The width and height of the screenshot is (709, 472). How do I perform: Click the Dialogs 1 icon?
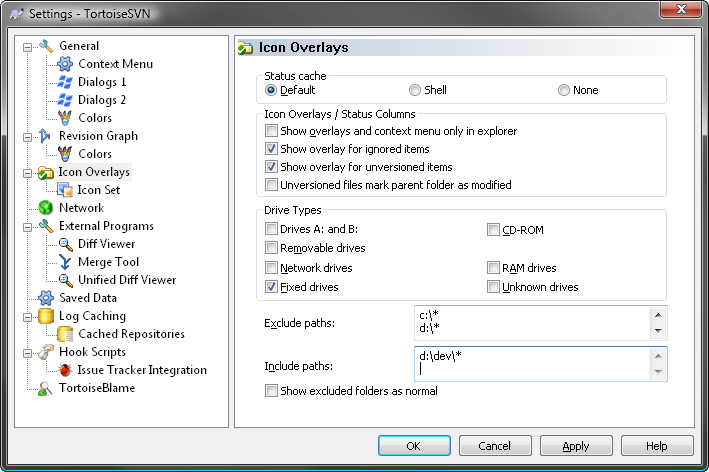(x=65, y=82)
